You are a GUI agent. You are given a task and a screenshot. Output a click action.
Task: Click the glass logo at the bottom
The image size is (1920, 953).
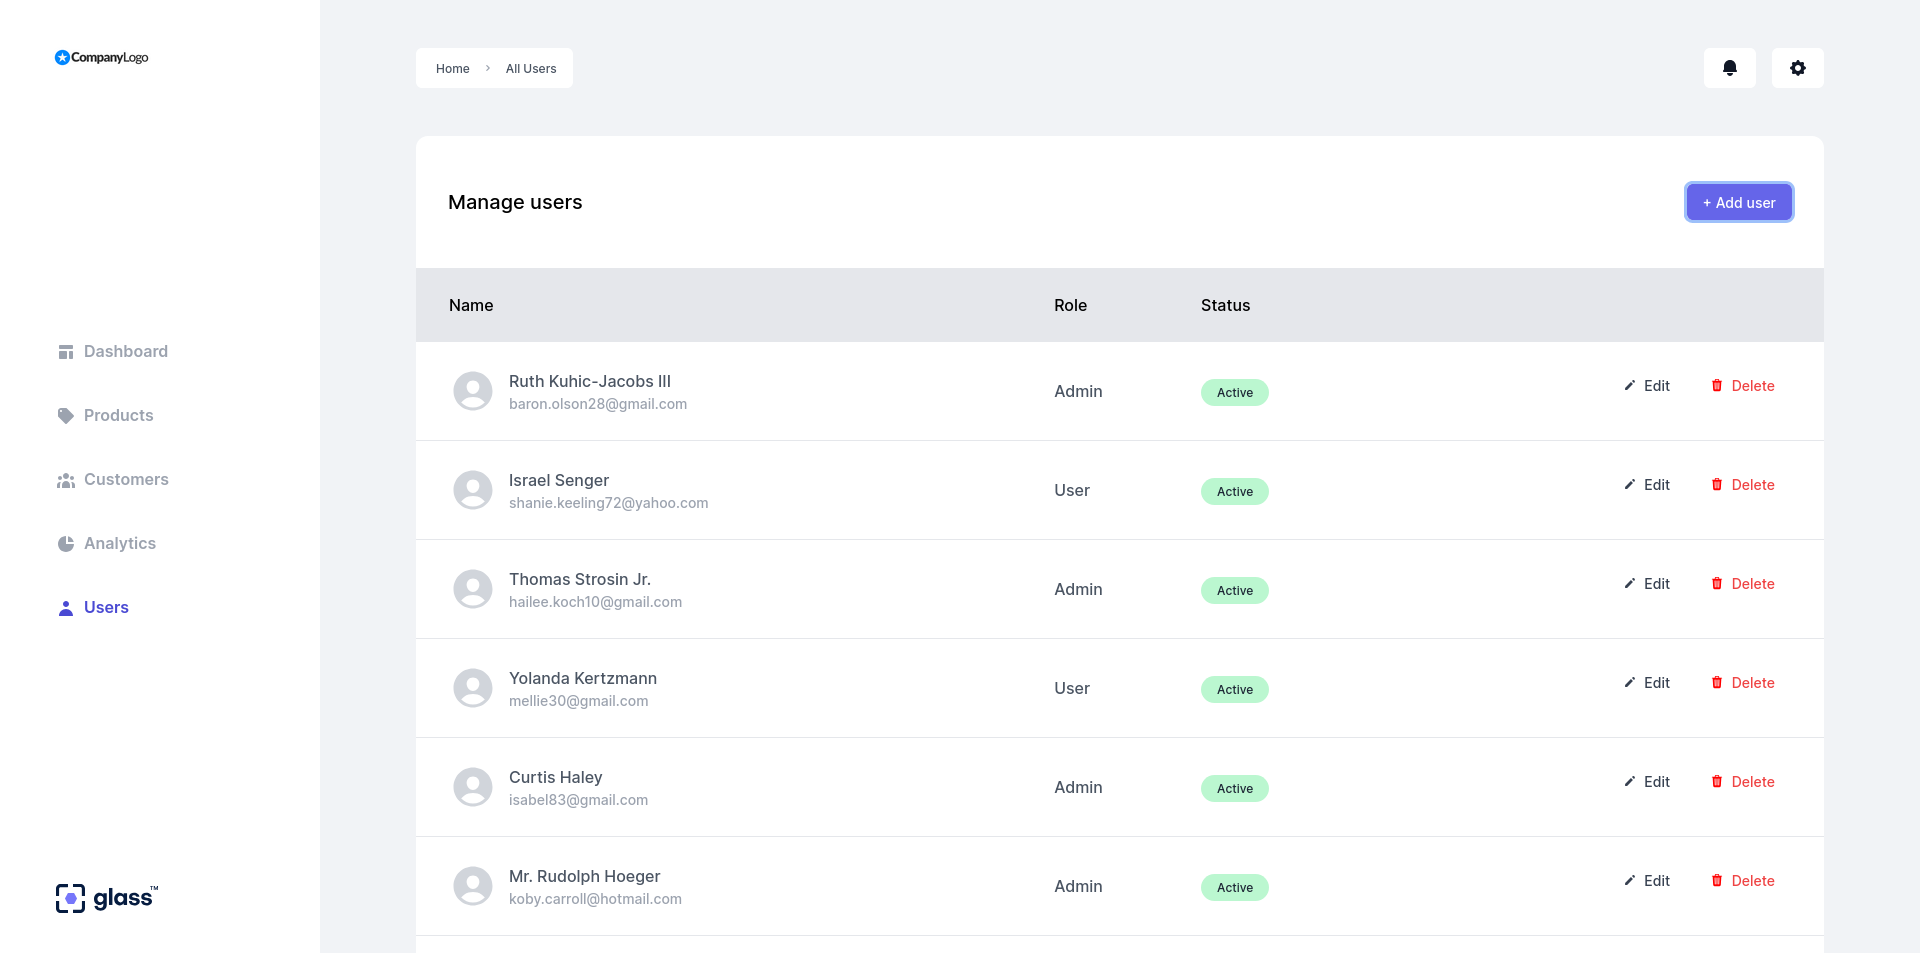[106, 897]
